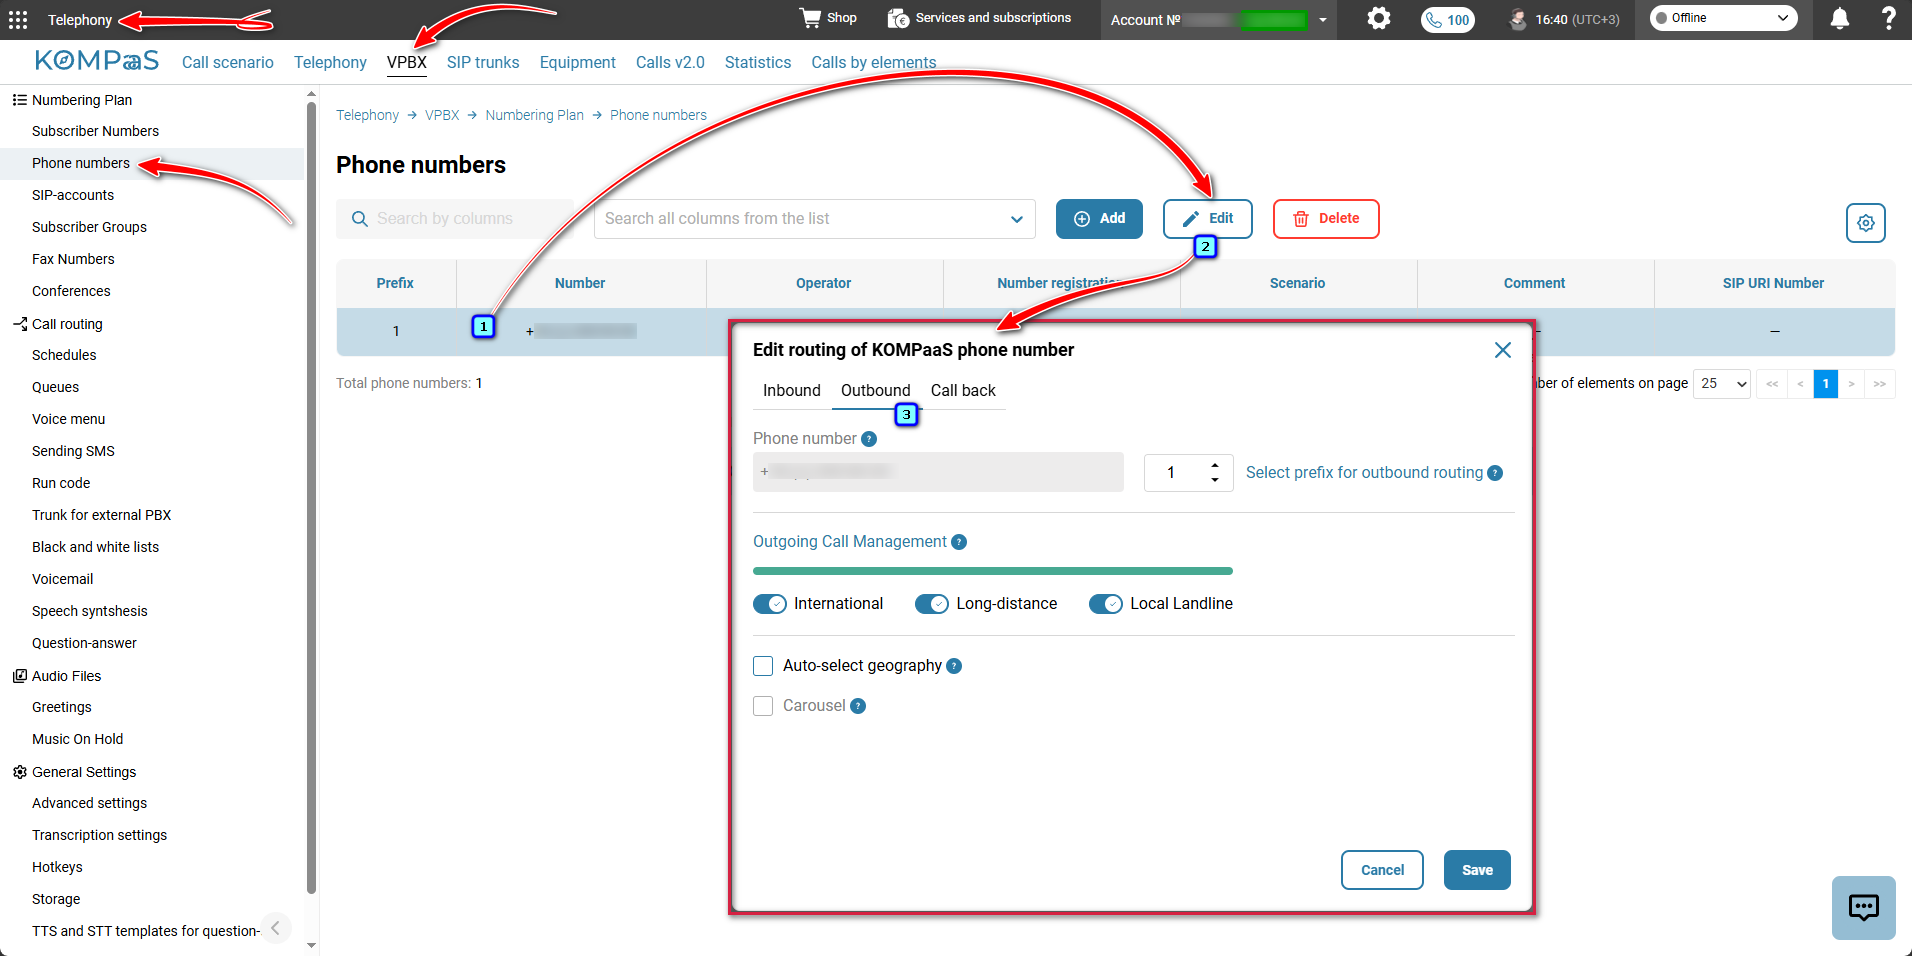Open Music On Hold in sidebar

pos(77,739)
